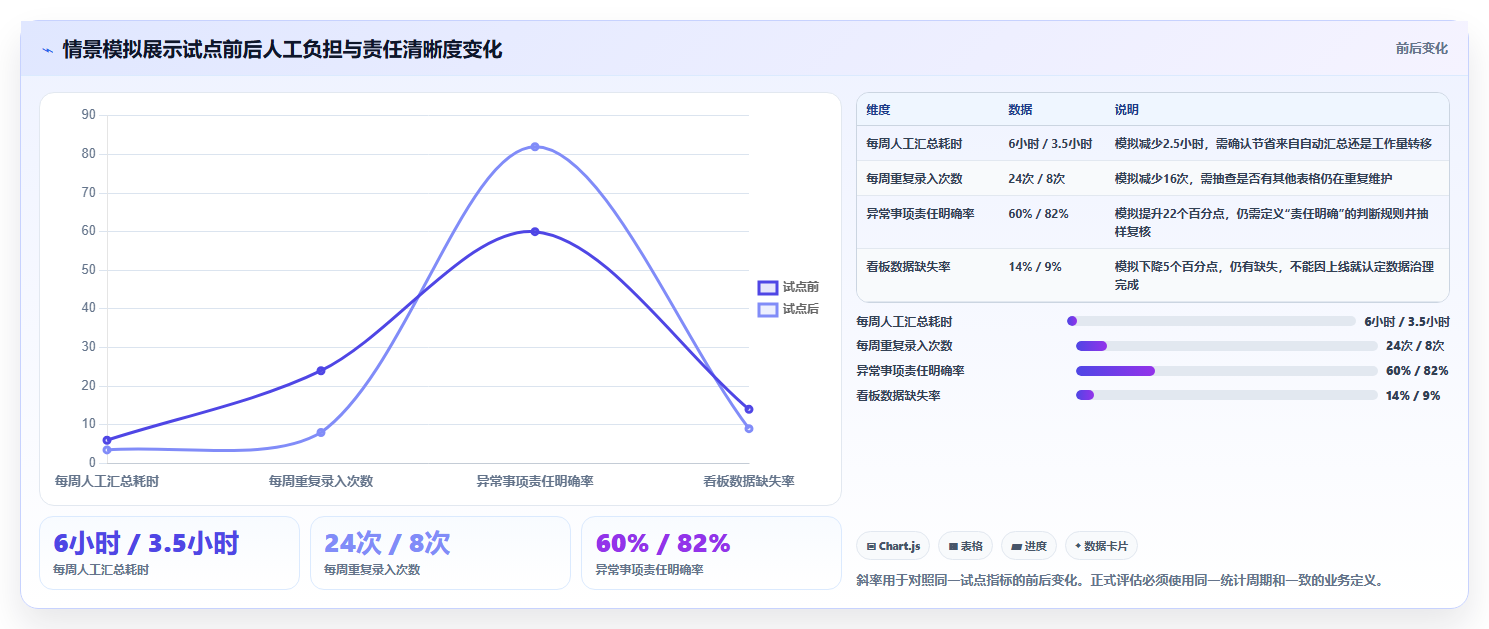Select the 试点前 point at 6 on 每周人工汇总耗时
The image size is (1489, 629).
(107, 440)
